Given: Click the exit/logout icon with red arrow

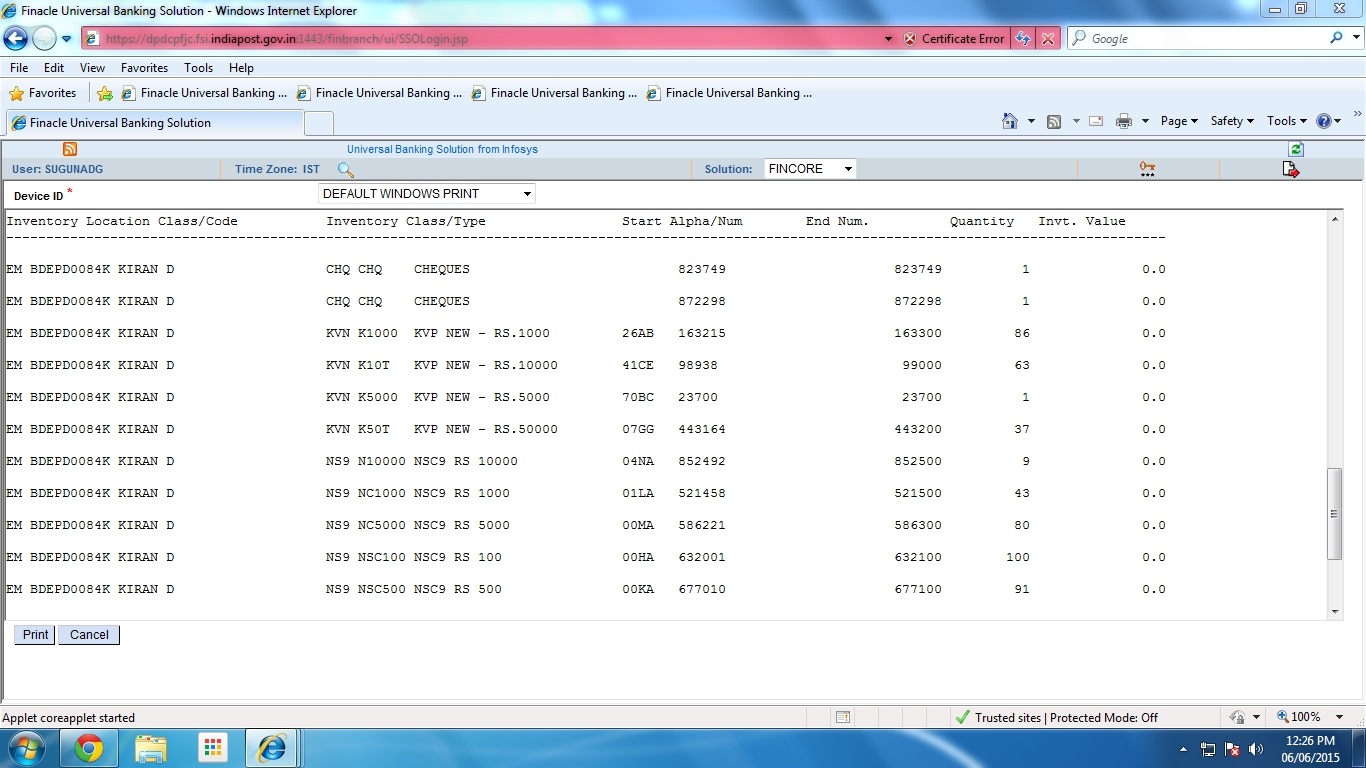Looking at the screenshot, I should coord(1290,169).
